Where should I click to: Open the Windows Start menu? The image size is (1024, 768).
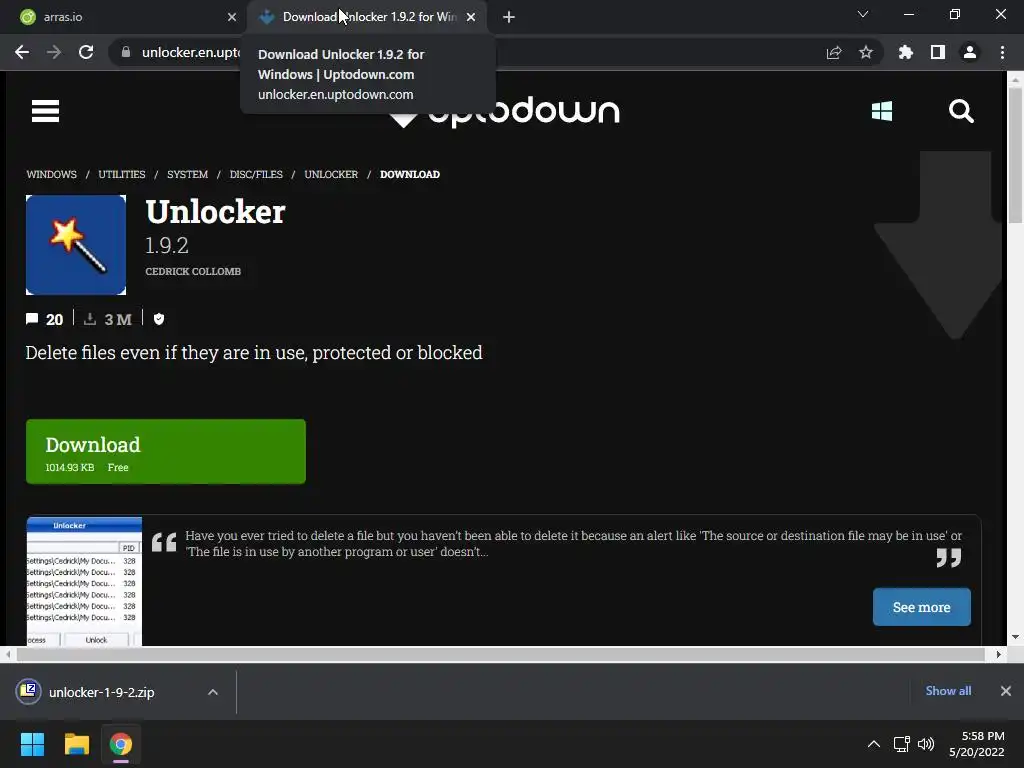pos(32,744)
